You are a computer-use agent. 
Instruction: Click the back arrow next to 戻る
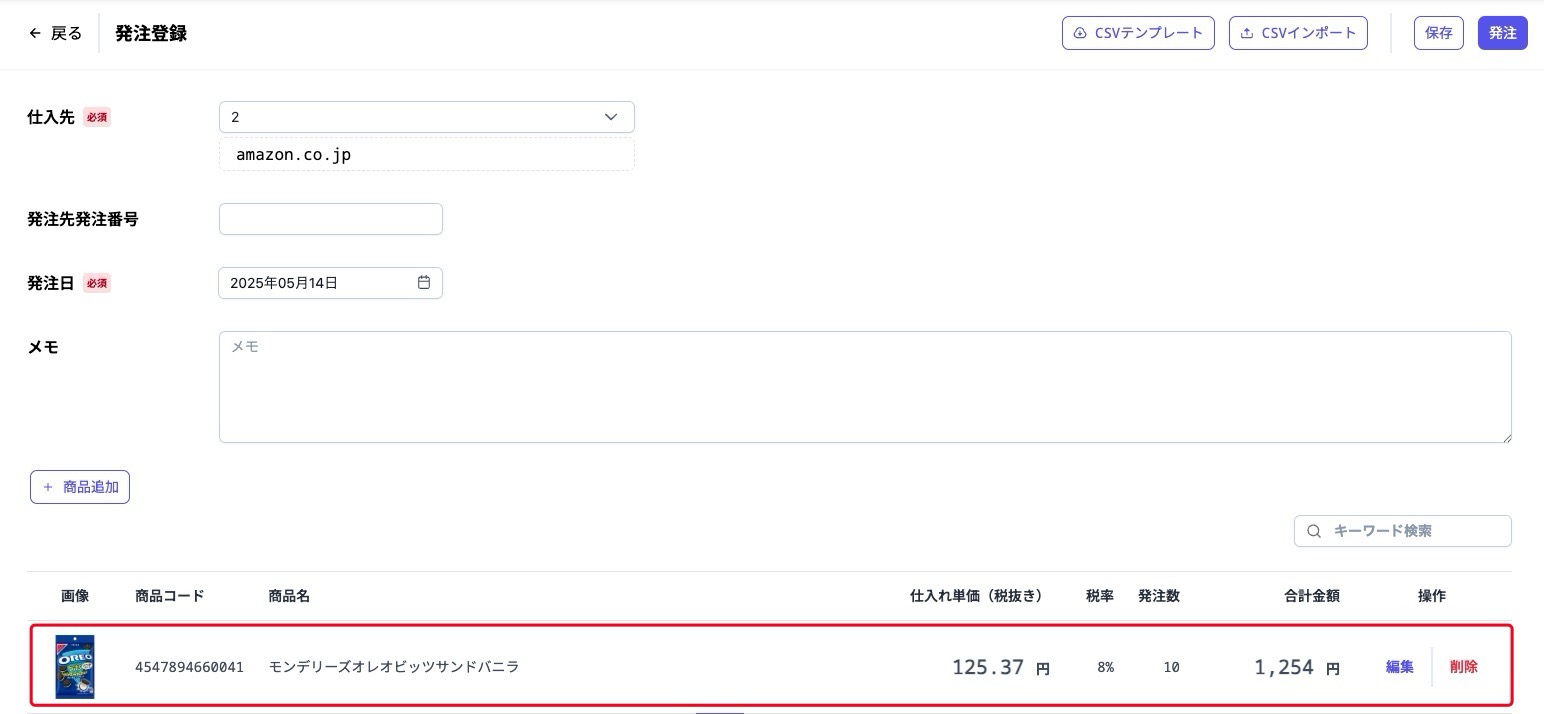(33, 32)
